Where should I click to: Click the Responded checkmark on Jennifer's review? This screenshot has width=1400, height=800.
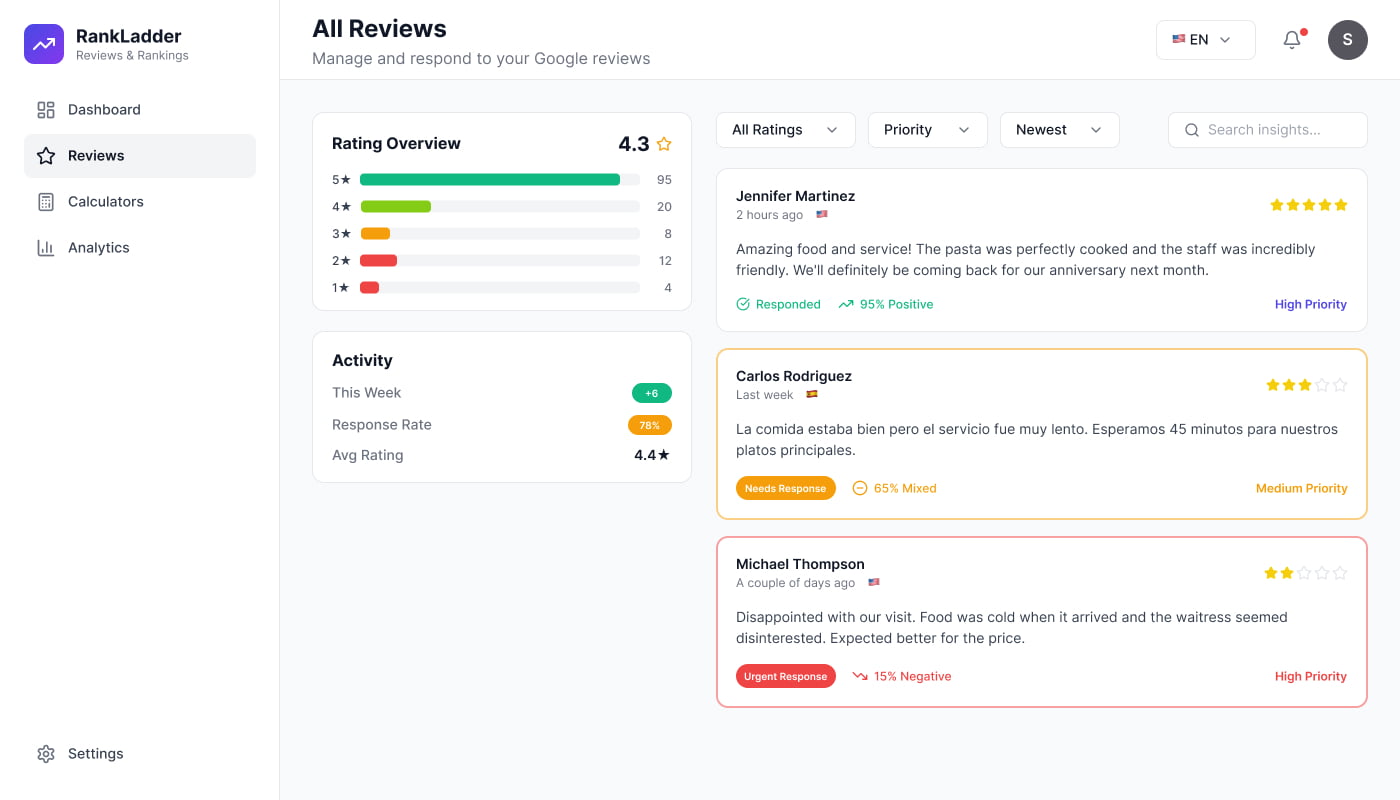742,304
